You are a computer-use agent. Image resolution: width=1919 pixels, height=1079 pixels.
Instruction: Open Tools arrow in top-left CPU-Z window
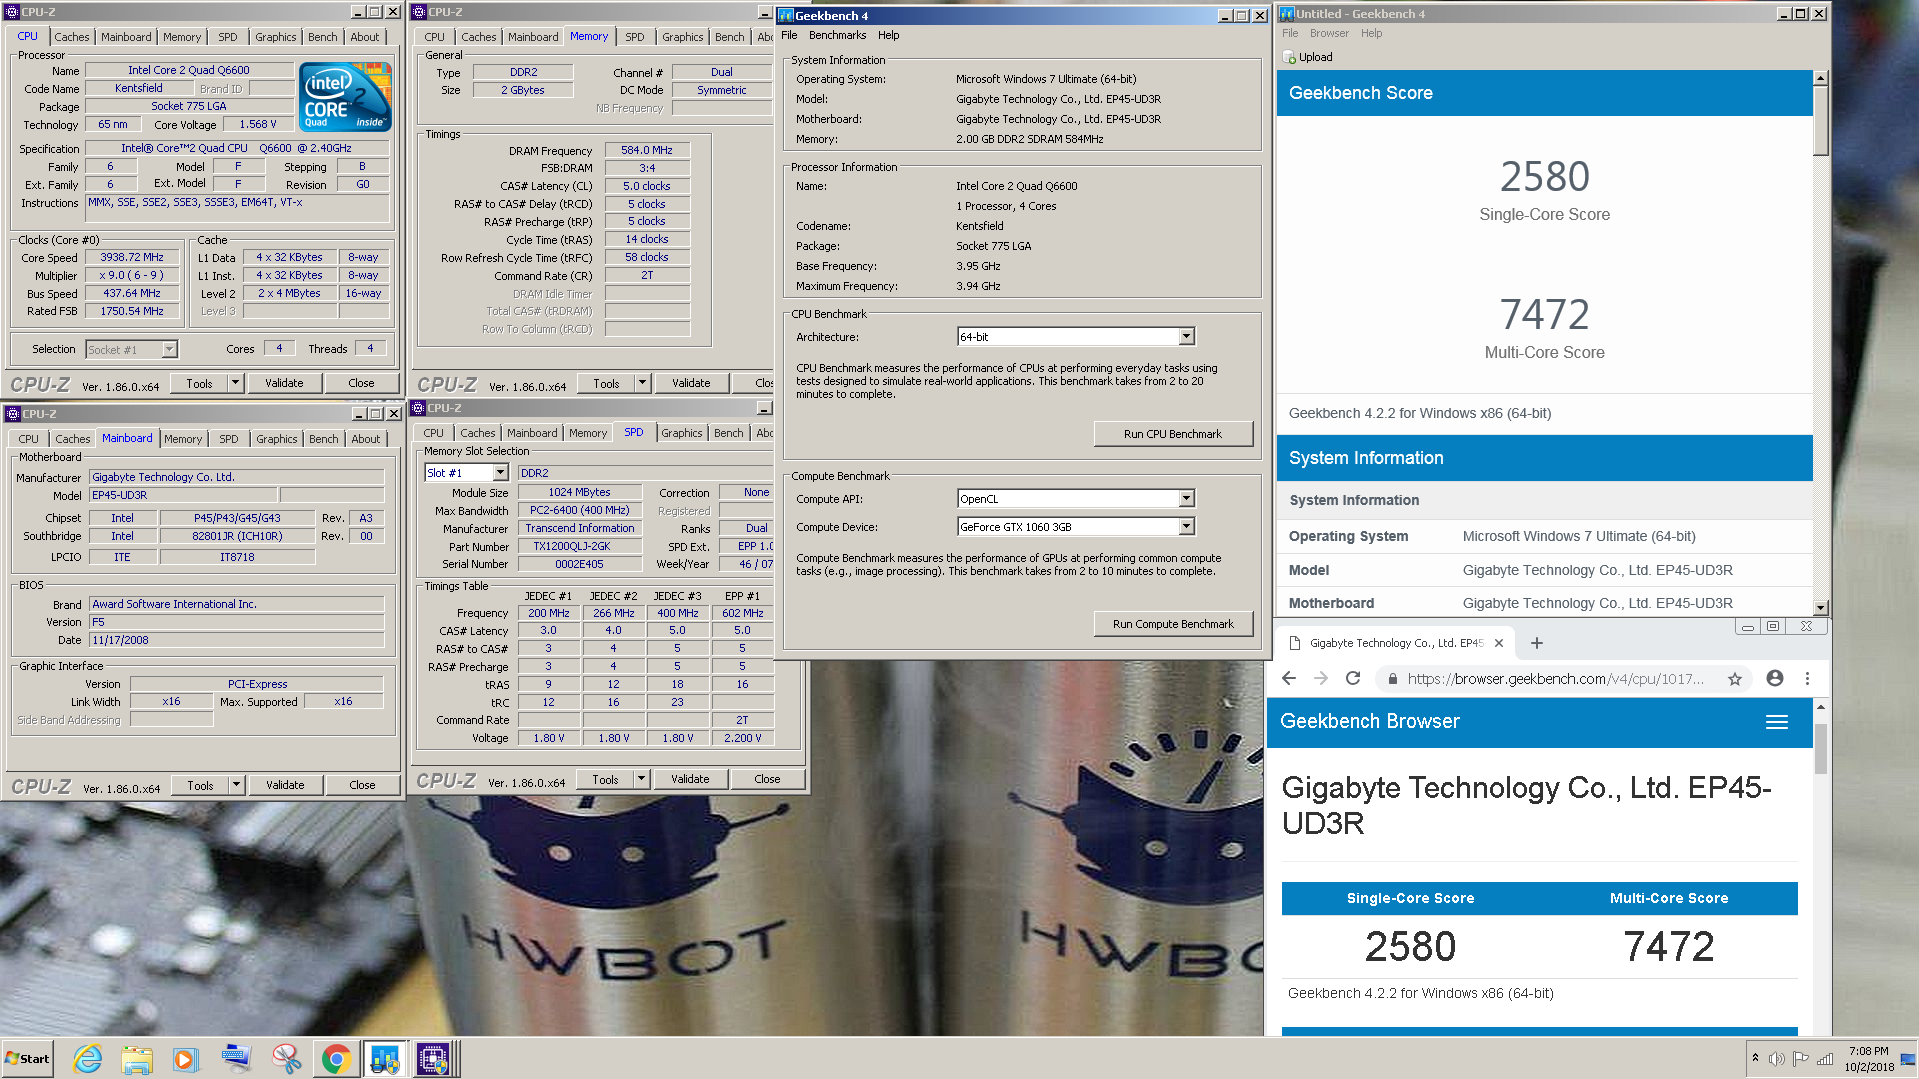point(235,383)
